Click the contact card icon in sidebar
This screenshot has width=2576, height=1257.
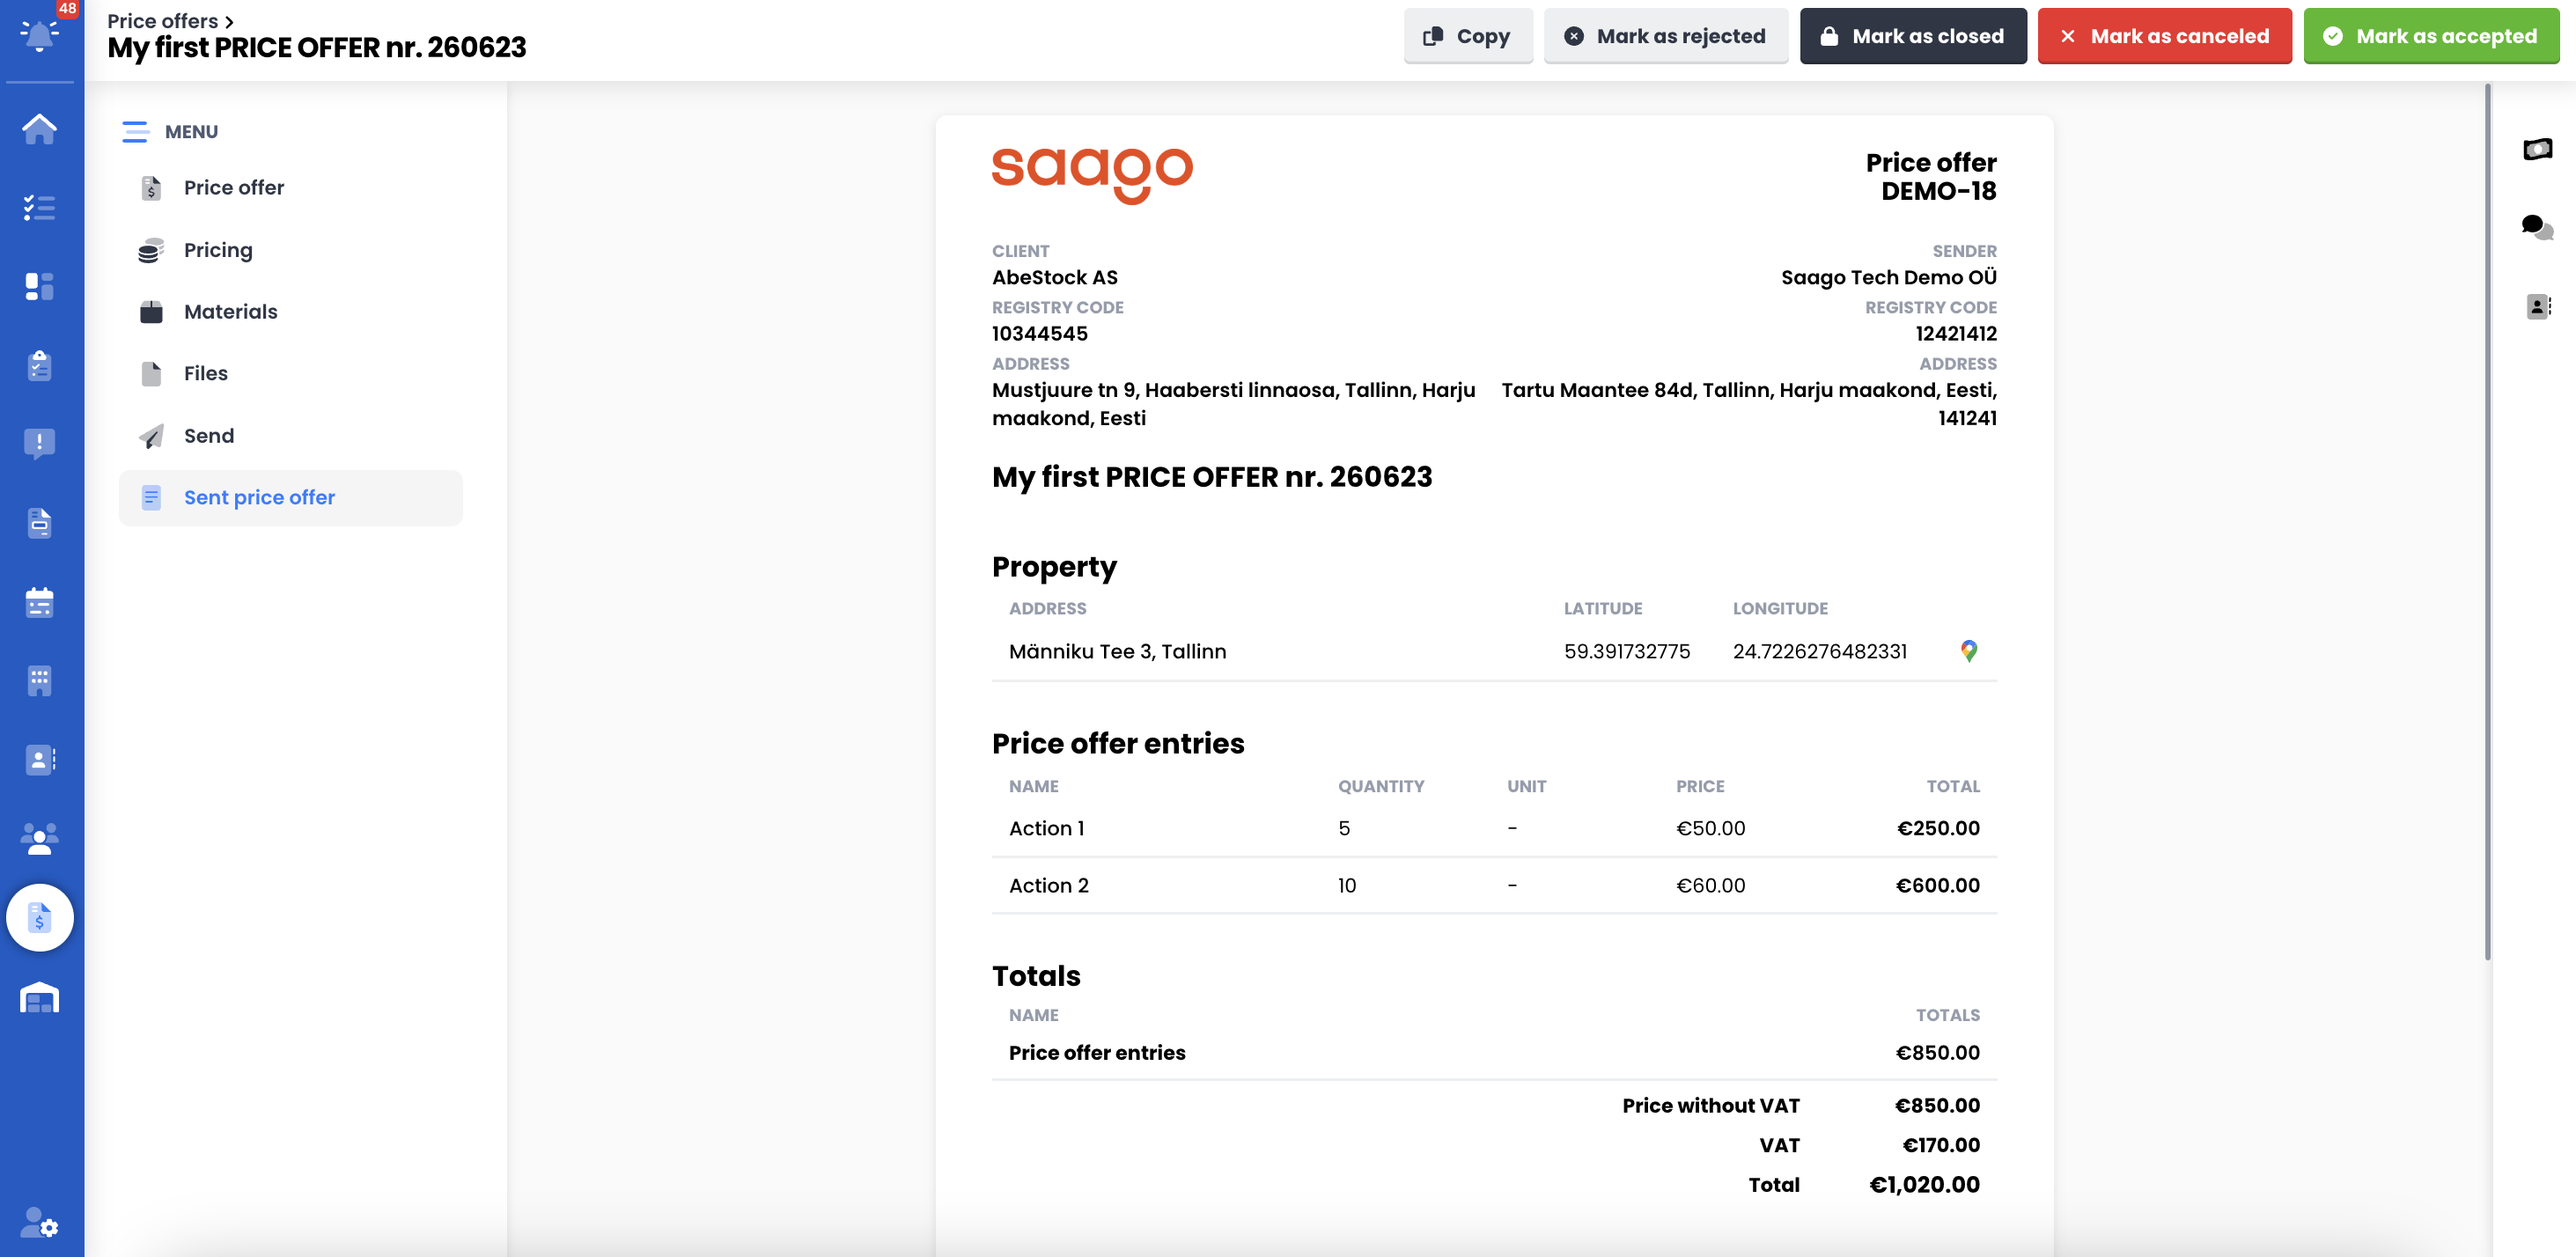[40, 760]
